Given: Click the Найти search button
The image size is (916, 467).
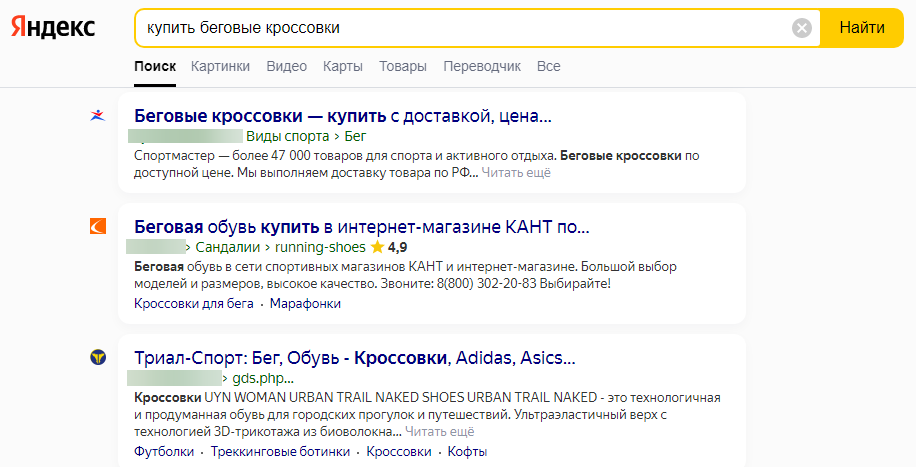Looking at the screenshot, I should click(x=862, y=27).
